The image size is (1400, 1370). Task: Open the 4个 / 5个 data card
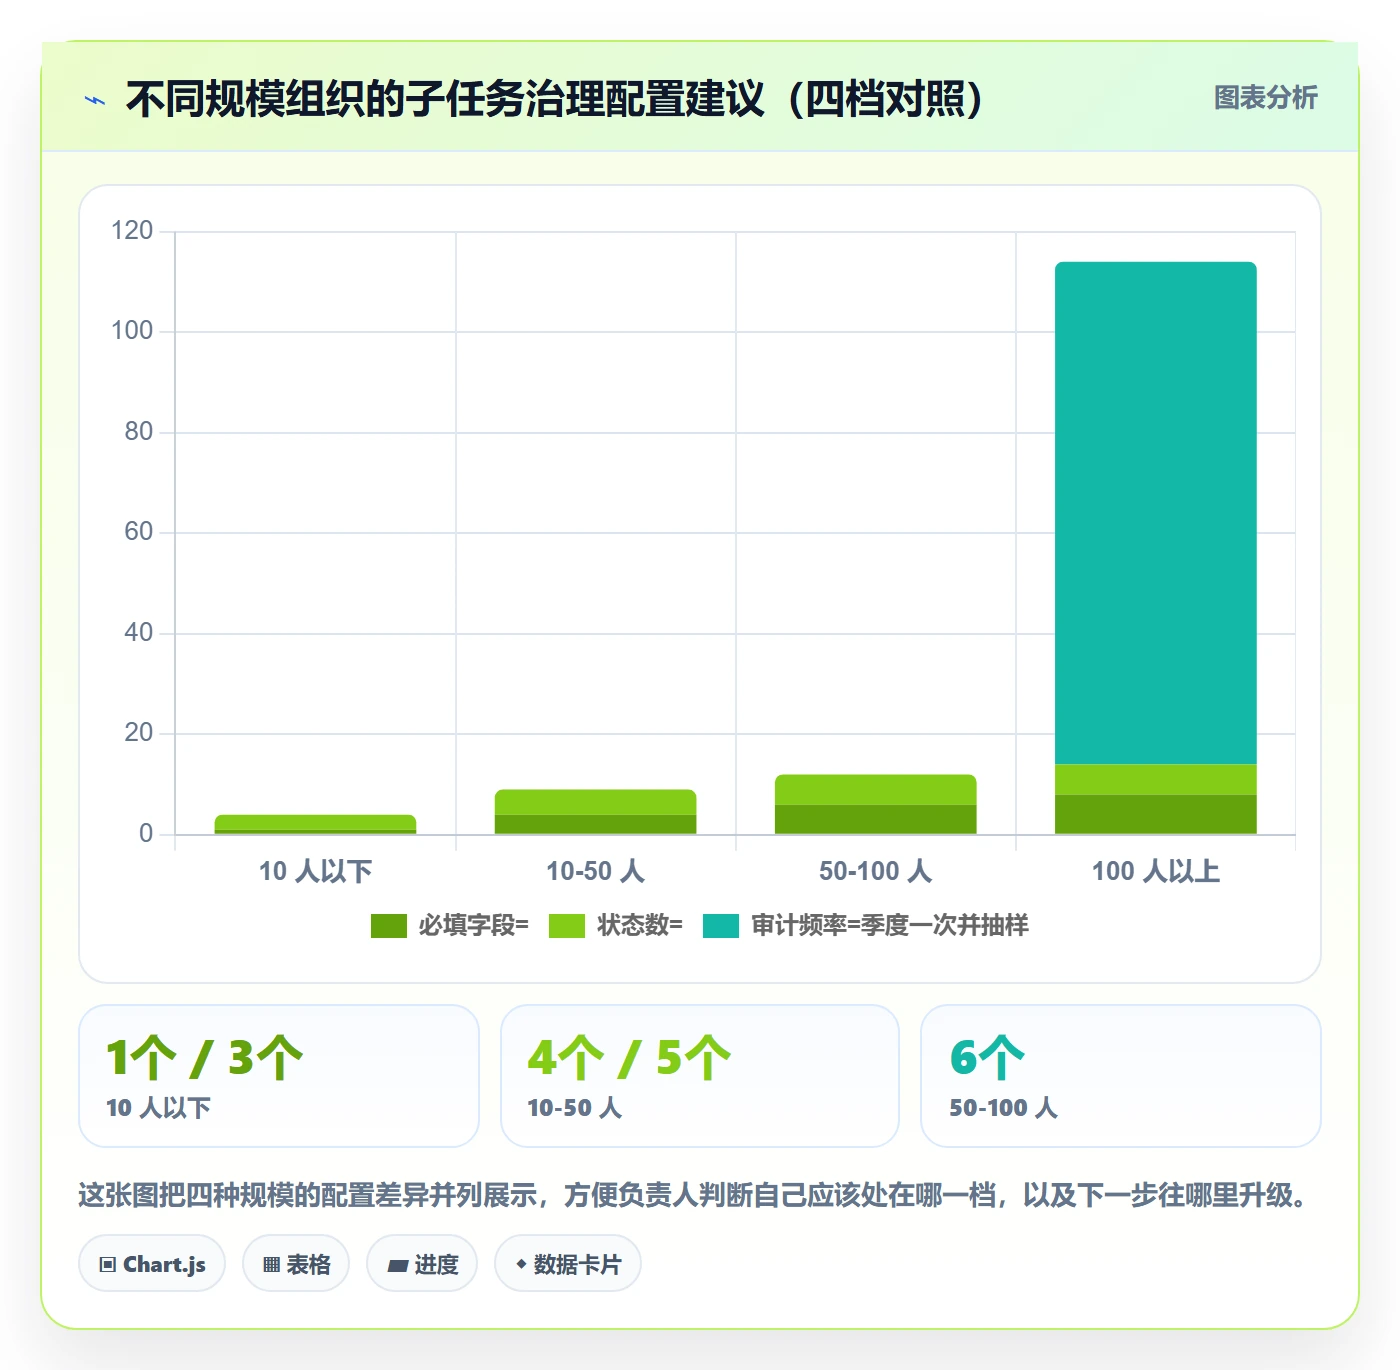[x=700, y=1076]
